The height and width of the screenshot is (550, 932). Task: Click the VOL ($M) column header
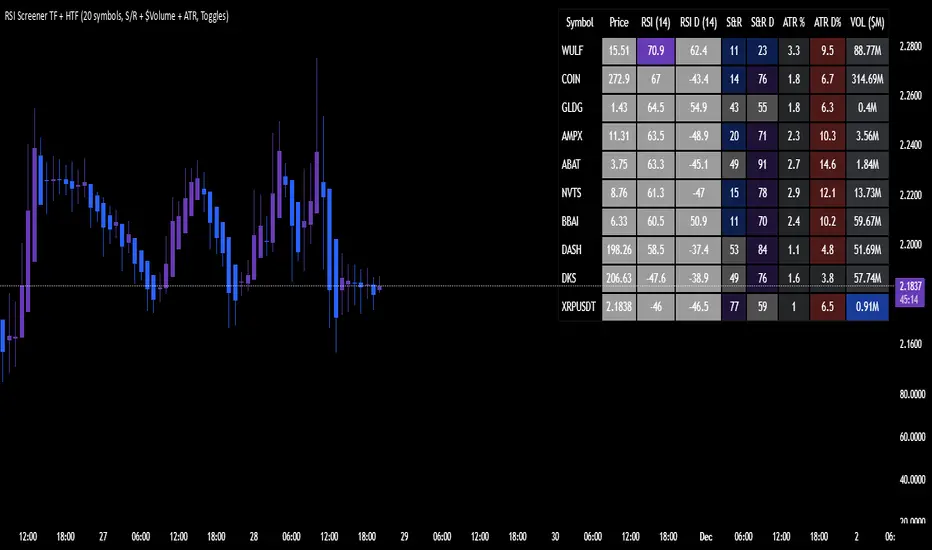tap(867, 23)
